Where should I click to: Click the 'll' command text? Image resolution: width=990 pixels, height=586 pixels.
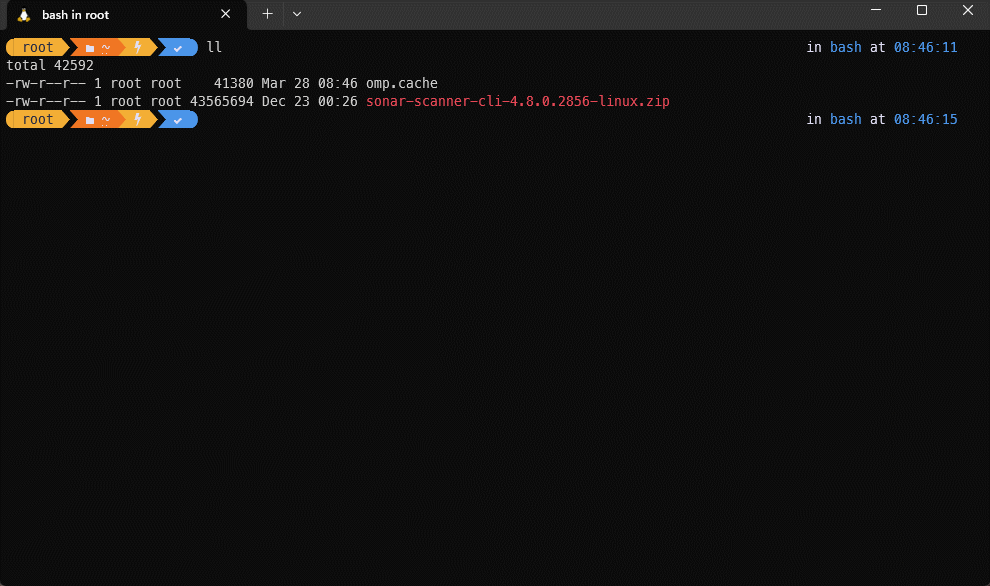click(214, 47)
